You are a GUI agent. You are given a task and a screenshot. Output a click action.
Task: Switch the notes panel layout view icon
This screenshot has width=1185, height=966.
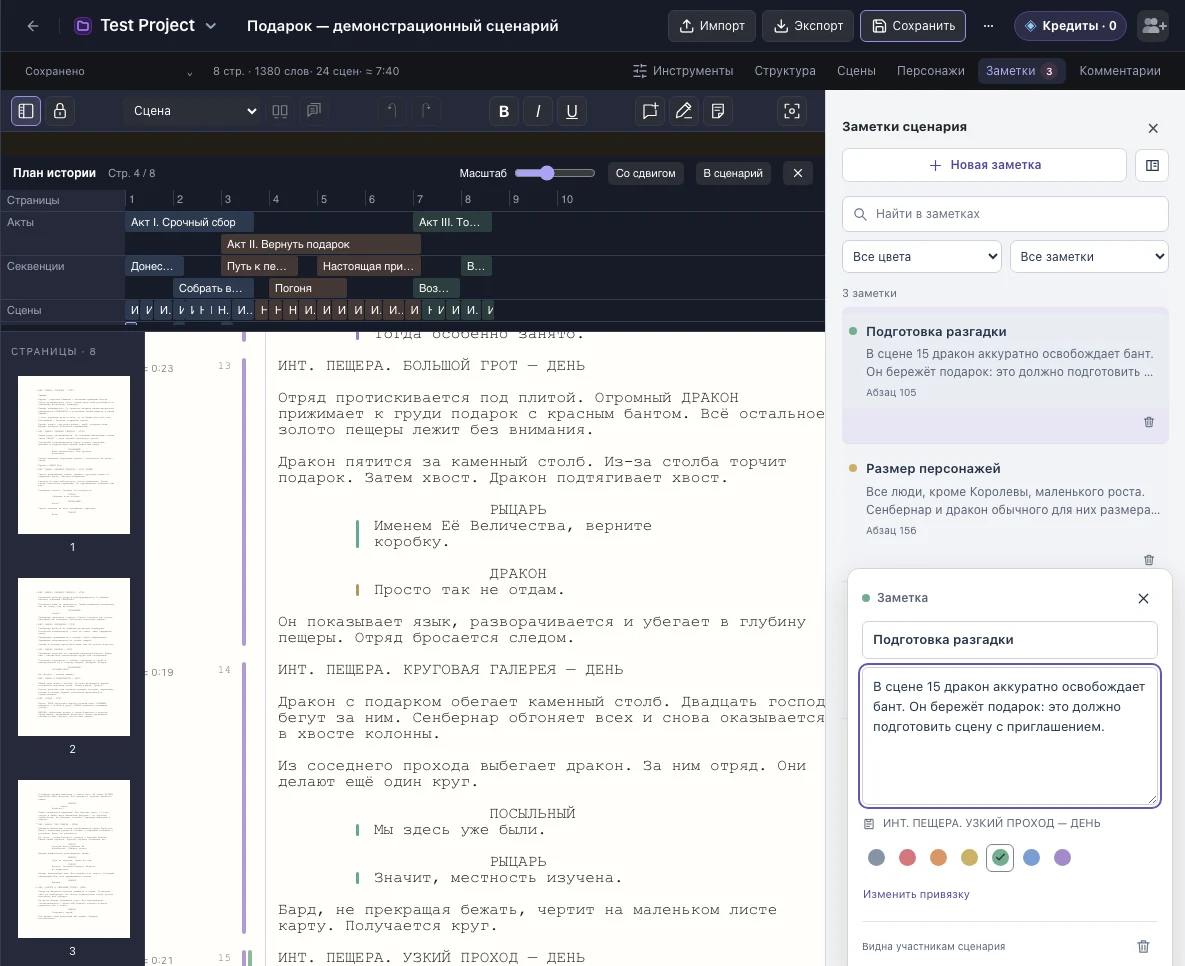point(1152,165)
